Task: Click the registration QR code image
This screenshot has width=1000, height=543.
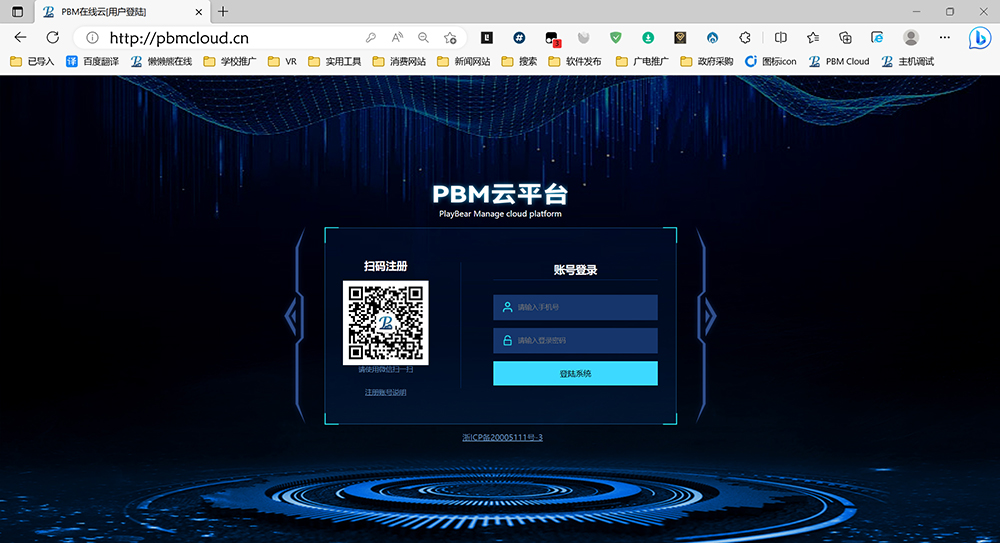Action: pyautogui.click(x=385, y=323)
